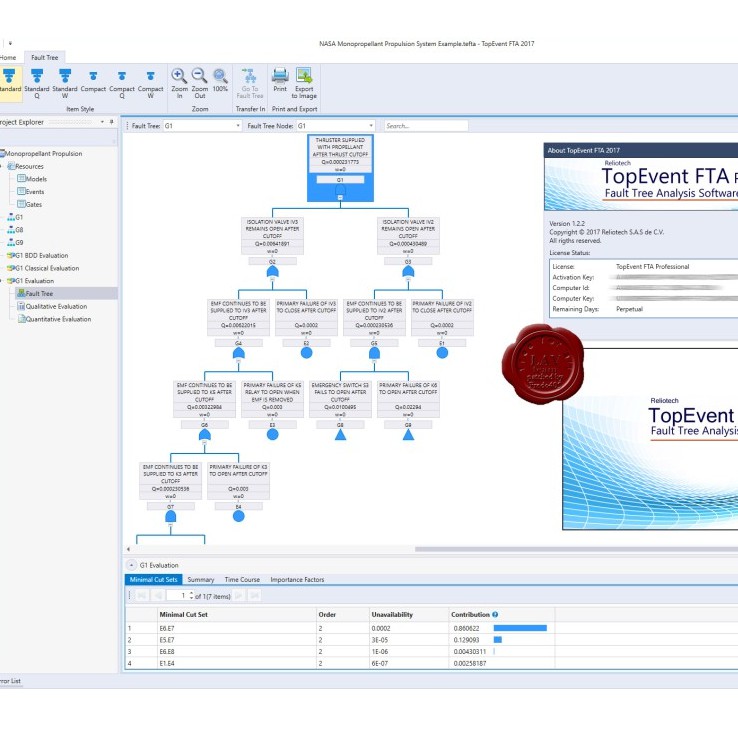The height and width of the screenshot is (738, 738).
Task: Reset zoom with the 100% icon
Action: click(x=220, y=76)
